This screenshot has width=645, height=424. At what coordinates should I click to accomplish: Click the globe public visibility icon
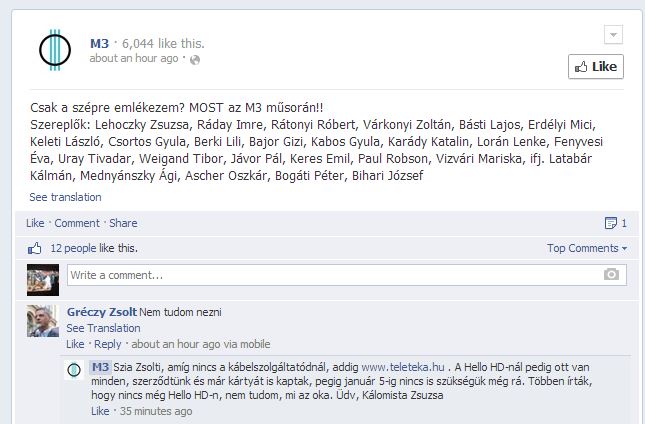(x=195, y=60)
